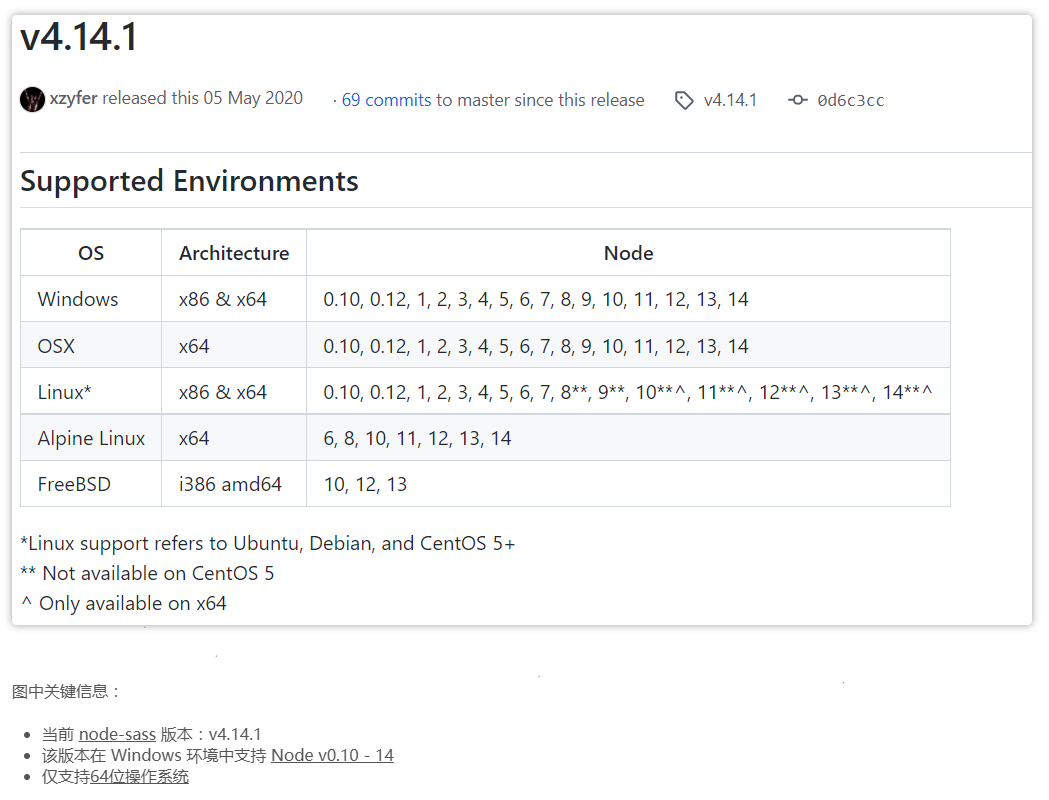Click Node versions in the OSX row

click(628, 345)
